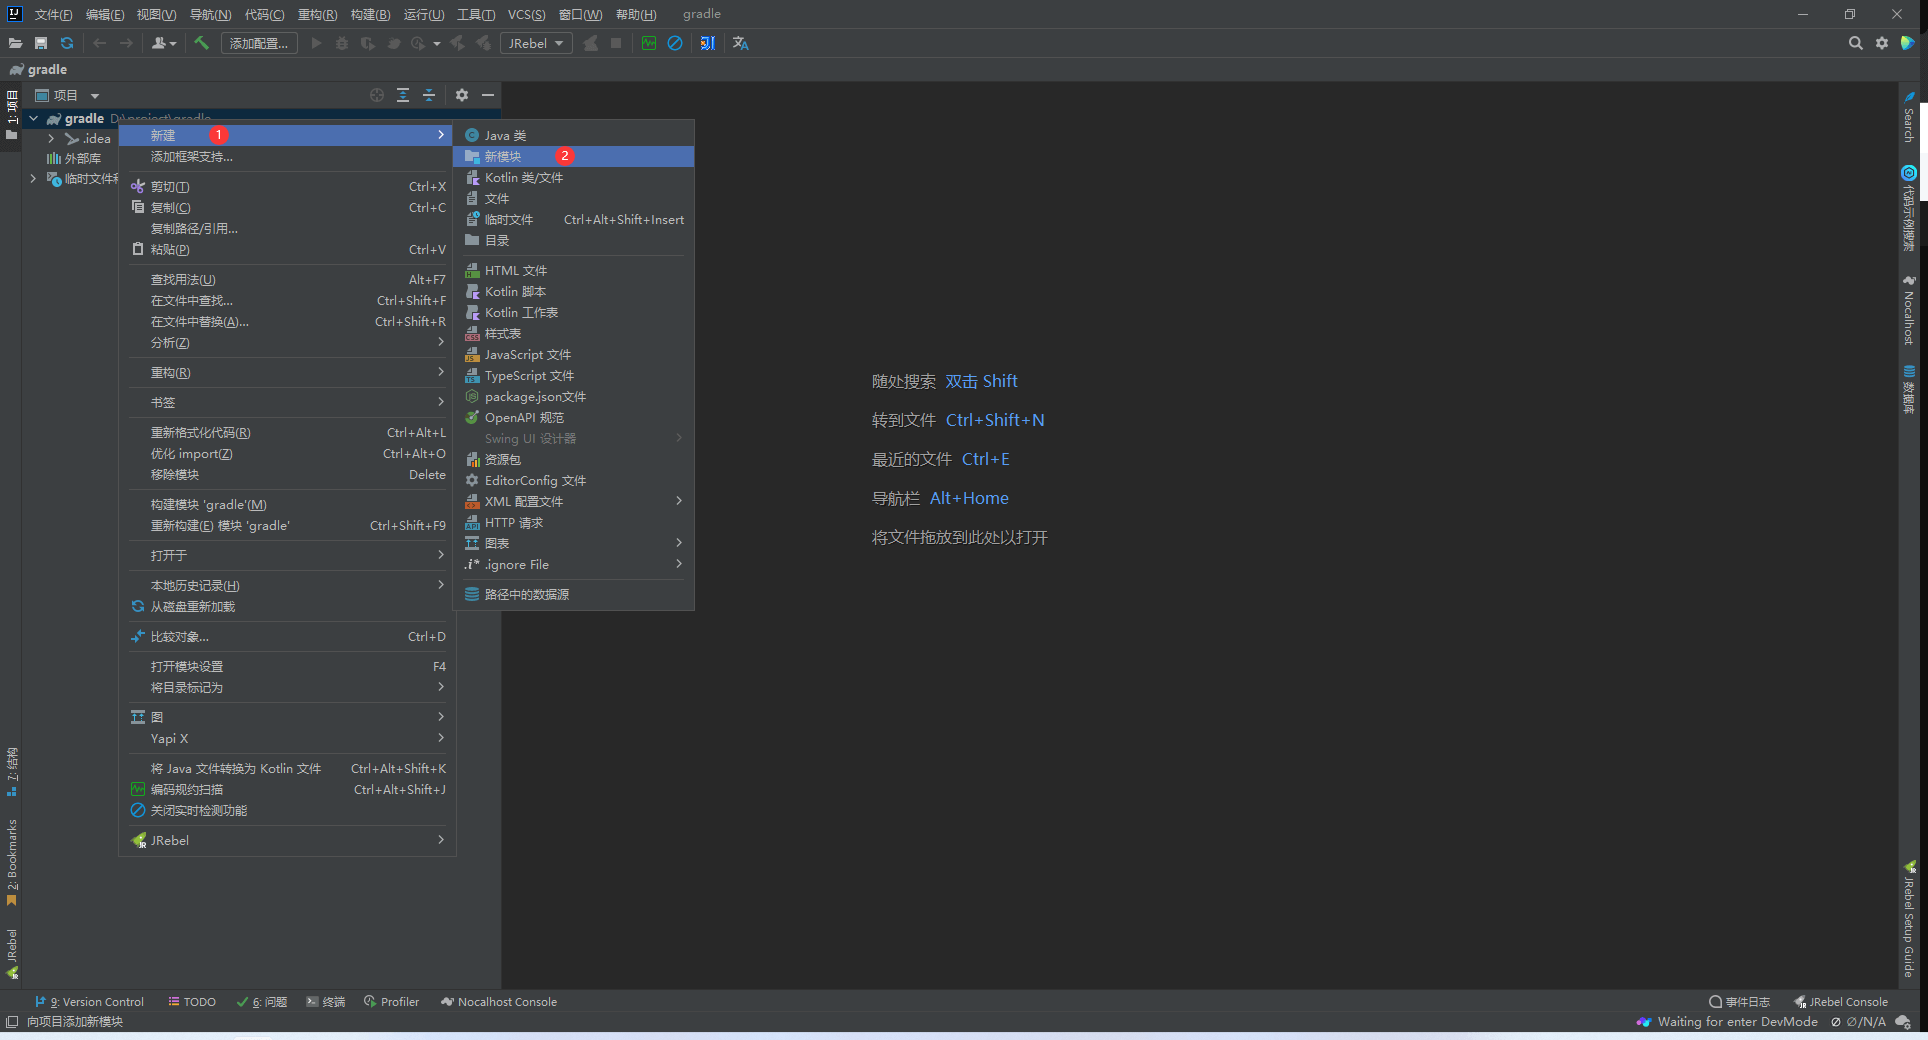The width and height of the screenshot is (1928, 1040).
Task: Click 'Waiting for enter DevMode' status text
Action: [x=1737, y=1021]
